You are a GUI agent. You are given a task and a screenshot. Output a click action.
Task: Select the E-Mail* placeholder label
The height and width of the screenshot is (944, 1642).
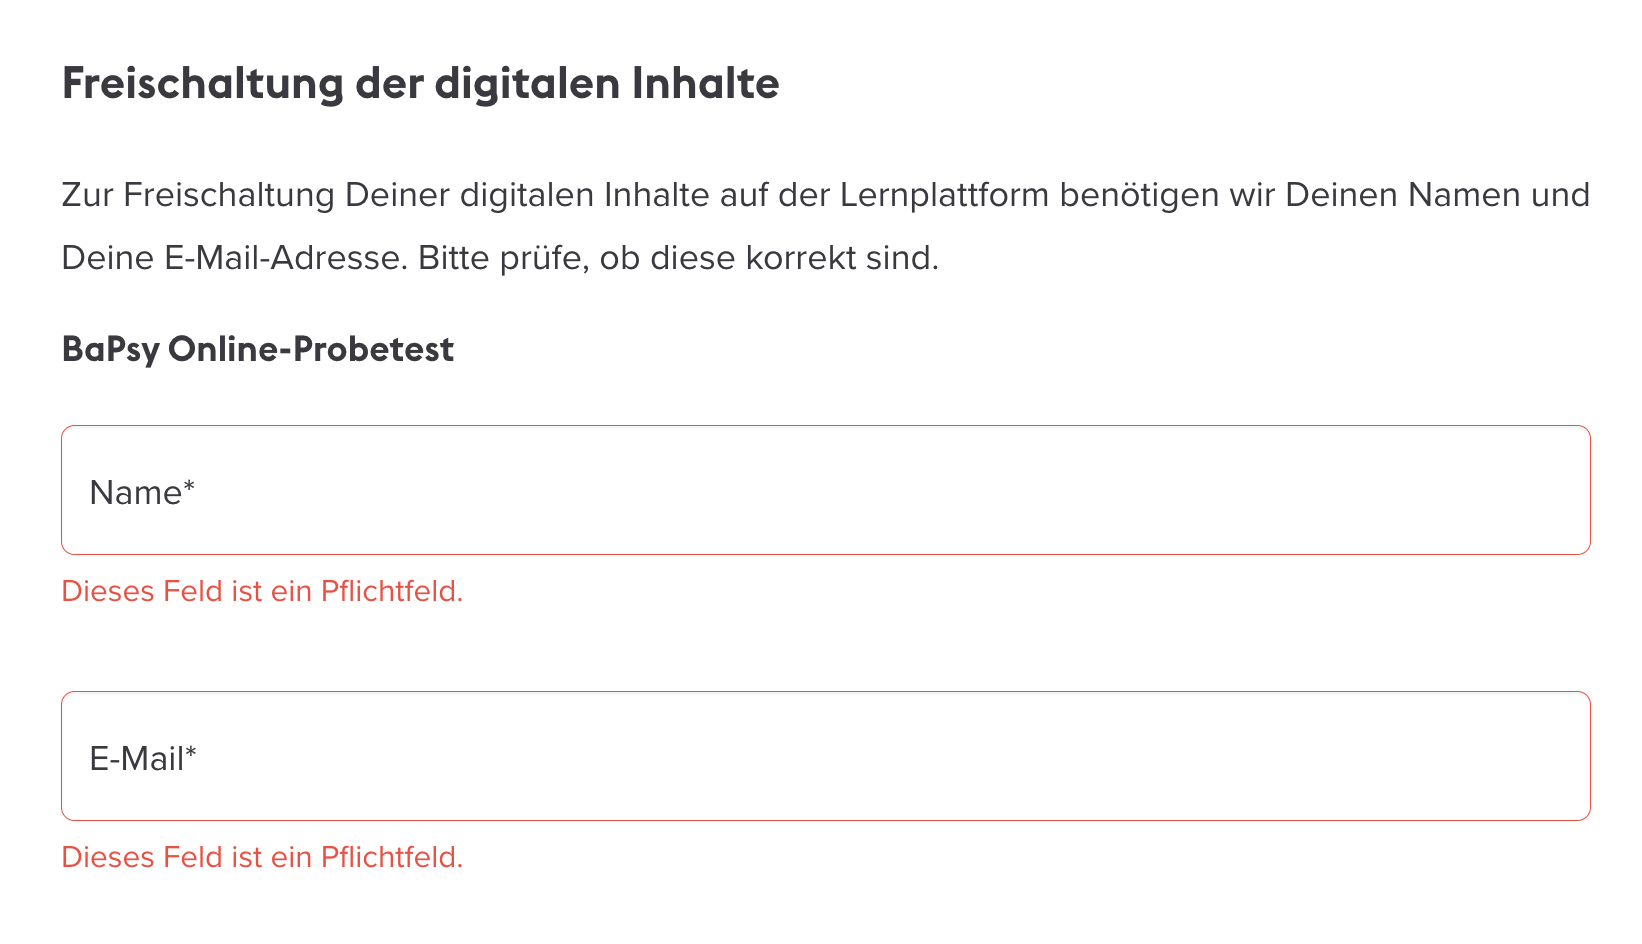pos(143,757)
